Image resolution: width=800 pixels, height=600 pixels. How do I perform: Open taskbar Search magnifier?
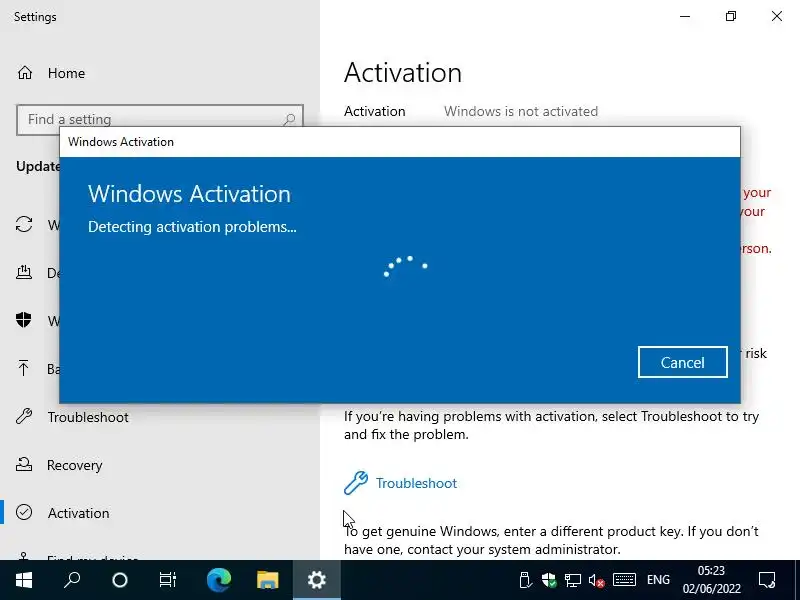click(x=72, y=580)
